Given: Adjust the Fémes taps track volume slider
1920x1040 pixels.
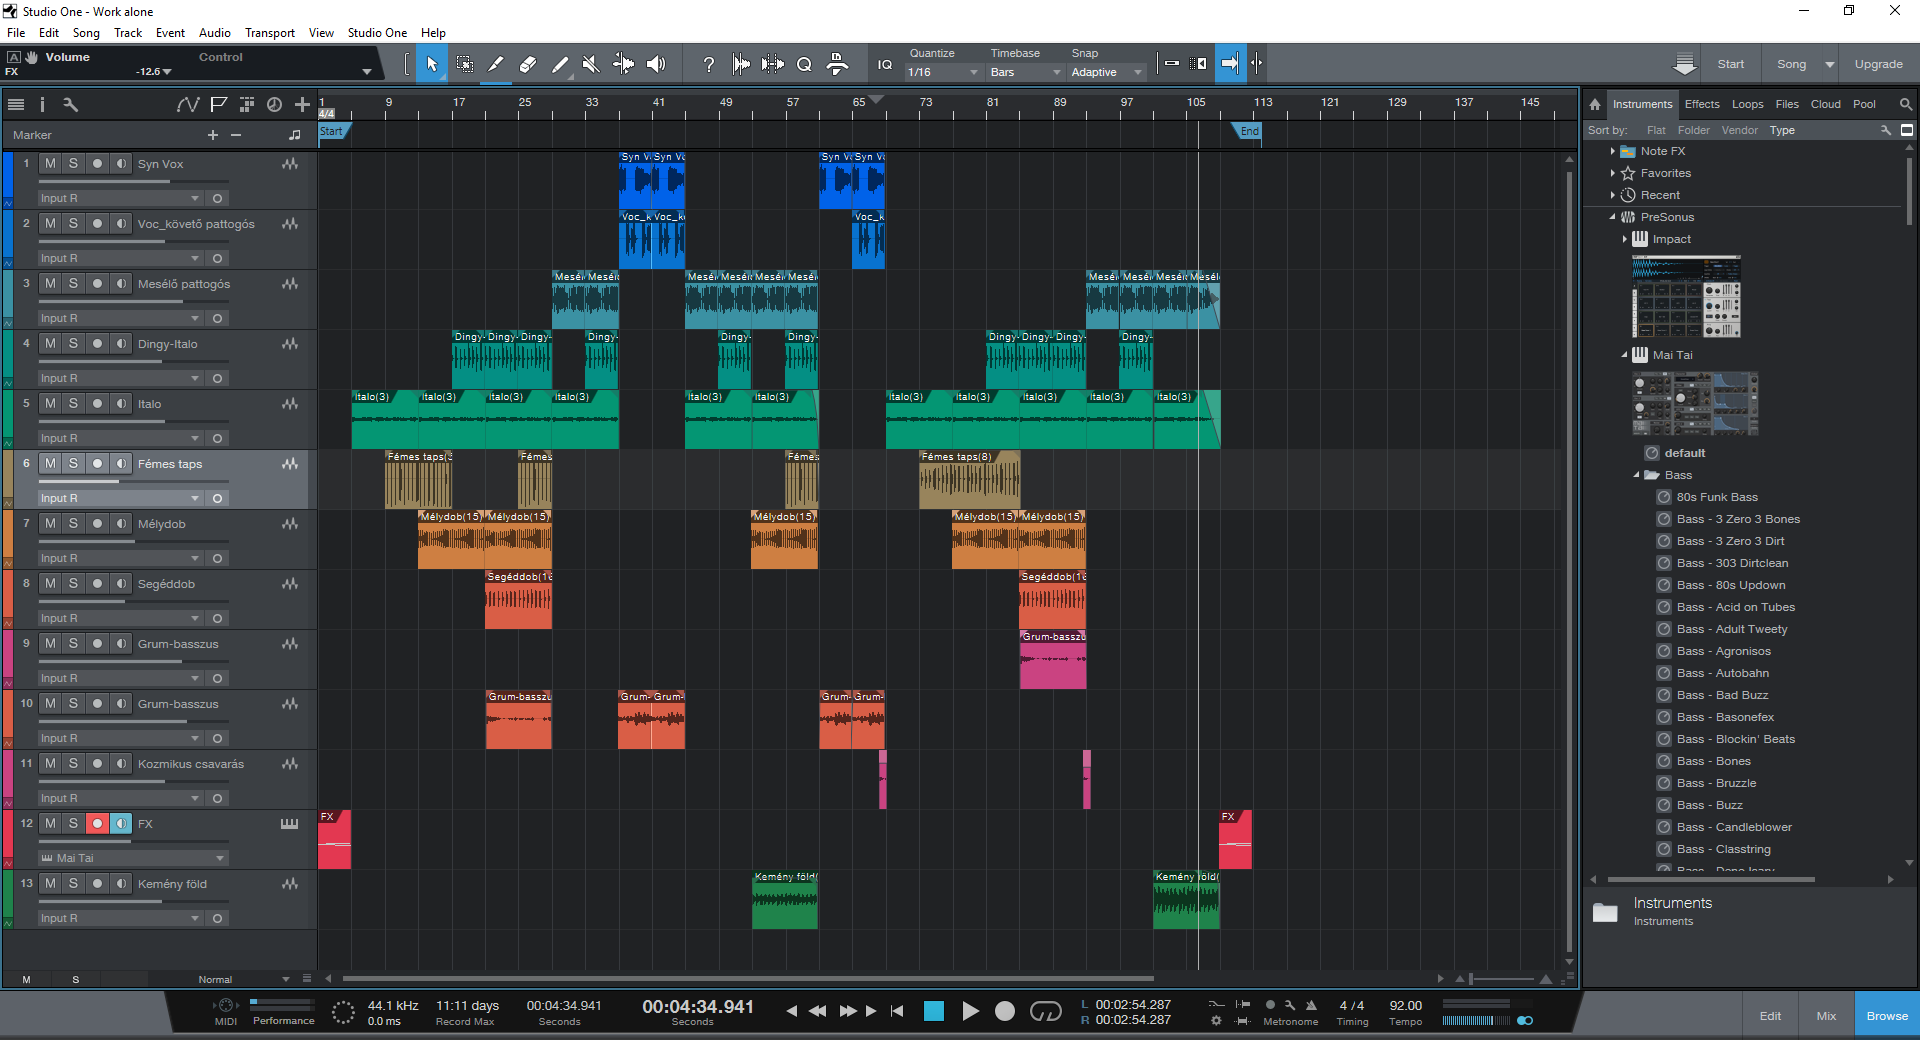Looking at the screenshot, I should click(x=120, y=481).
